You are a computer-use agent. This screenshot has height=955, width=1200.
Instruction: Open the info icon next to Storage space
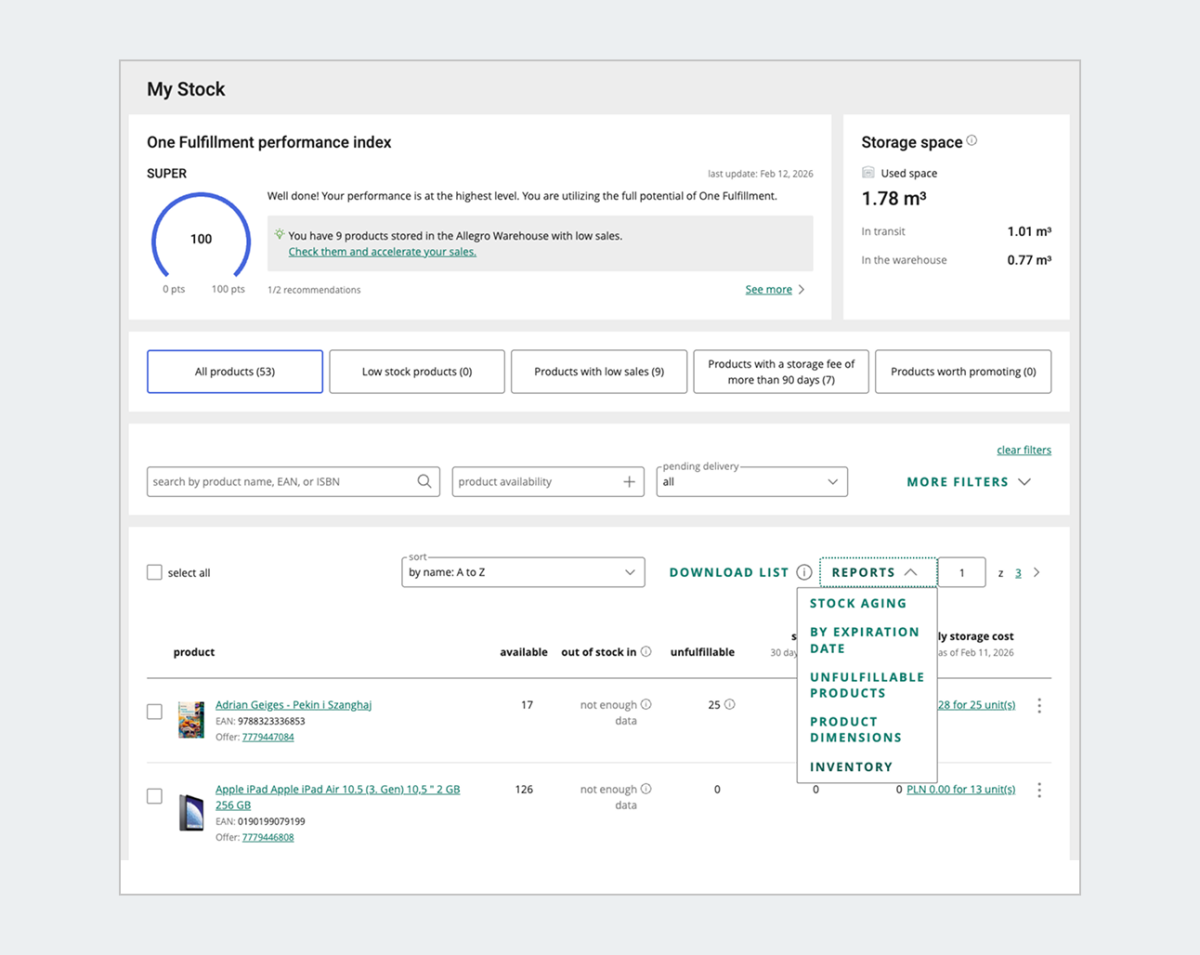[x=973, y=140]
